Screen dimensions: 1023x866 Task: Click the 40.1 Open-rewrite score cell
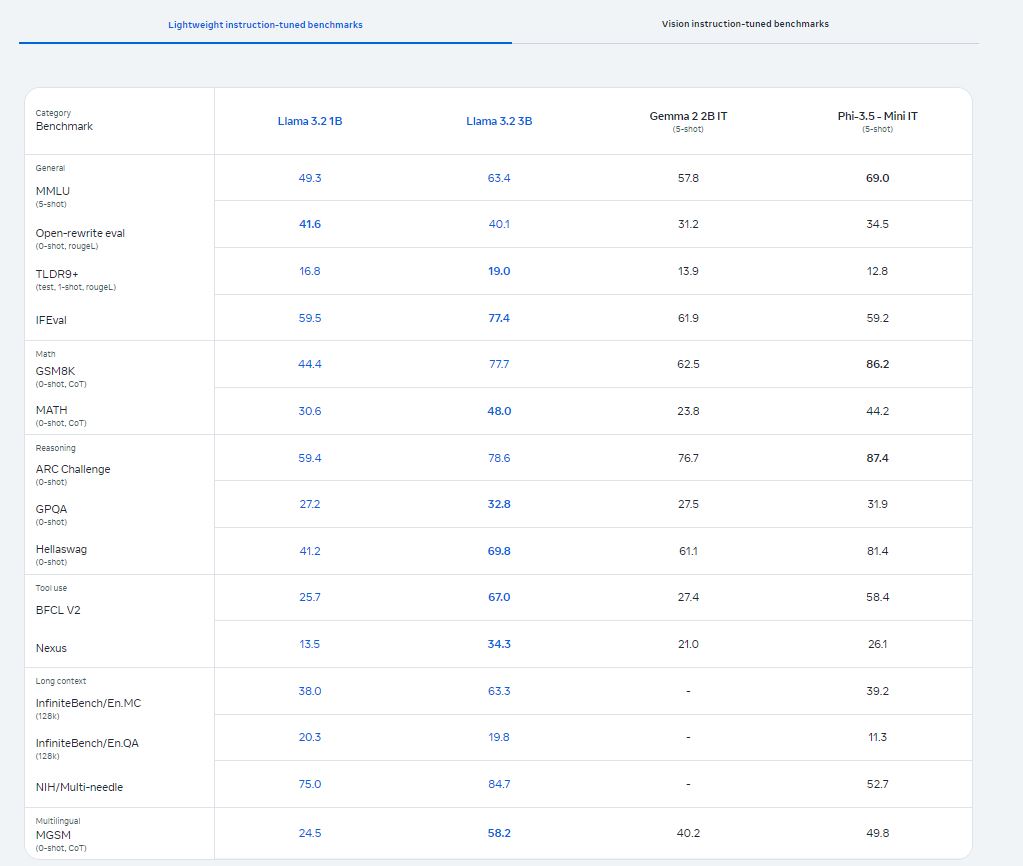point(499,224)
